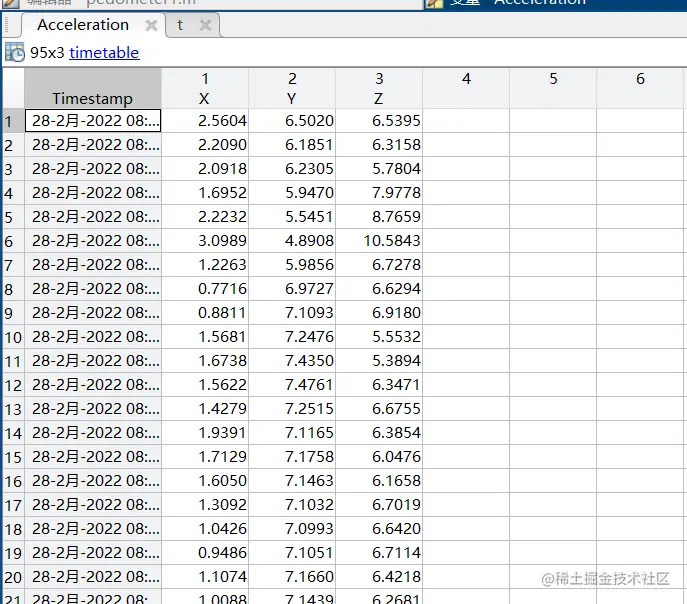Select column 1 X header
Image resolution: width=687 pixels, height=604 pixels.
205,89
